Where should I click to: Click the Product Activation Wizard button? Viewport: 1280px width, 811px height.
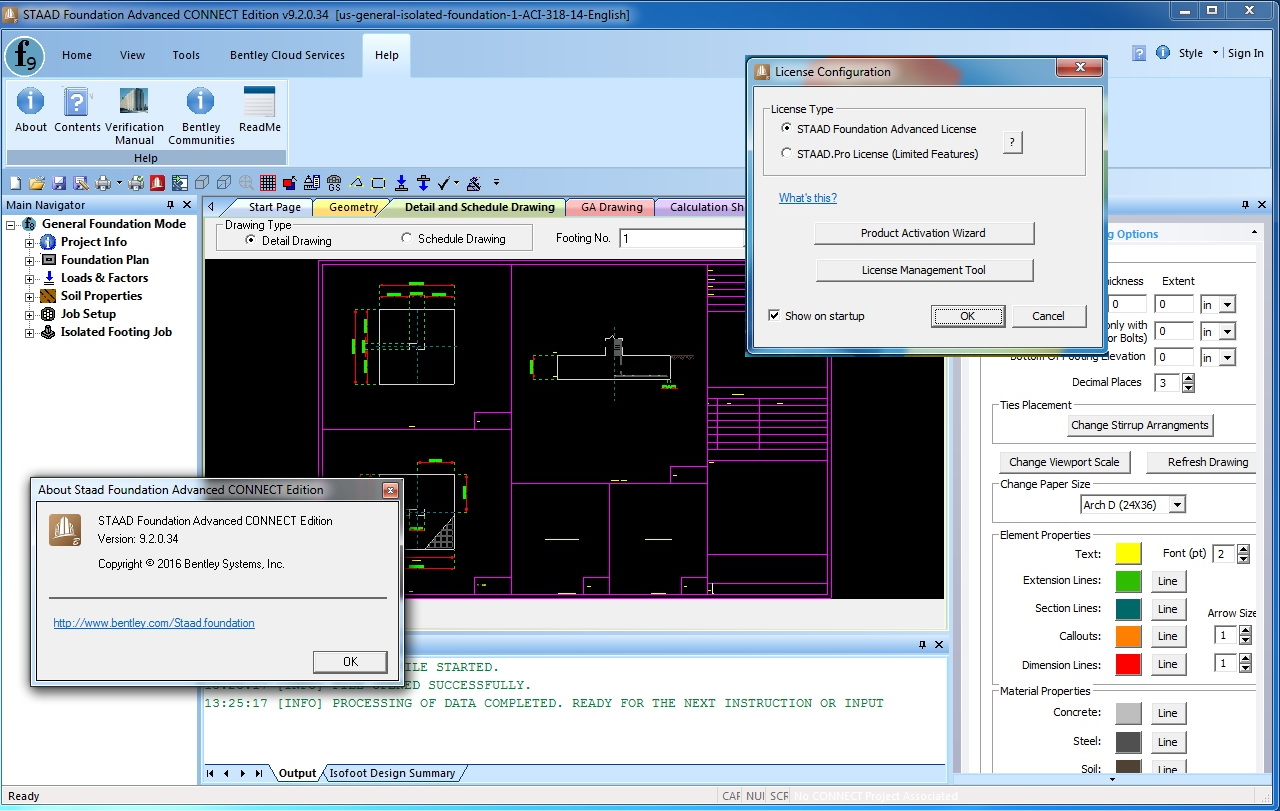tap(923, 233)
